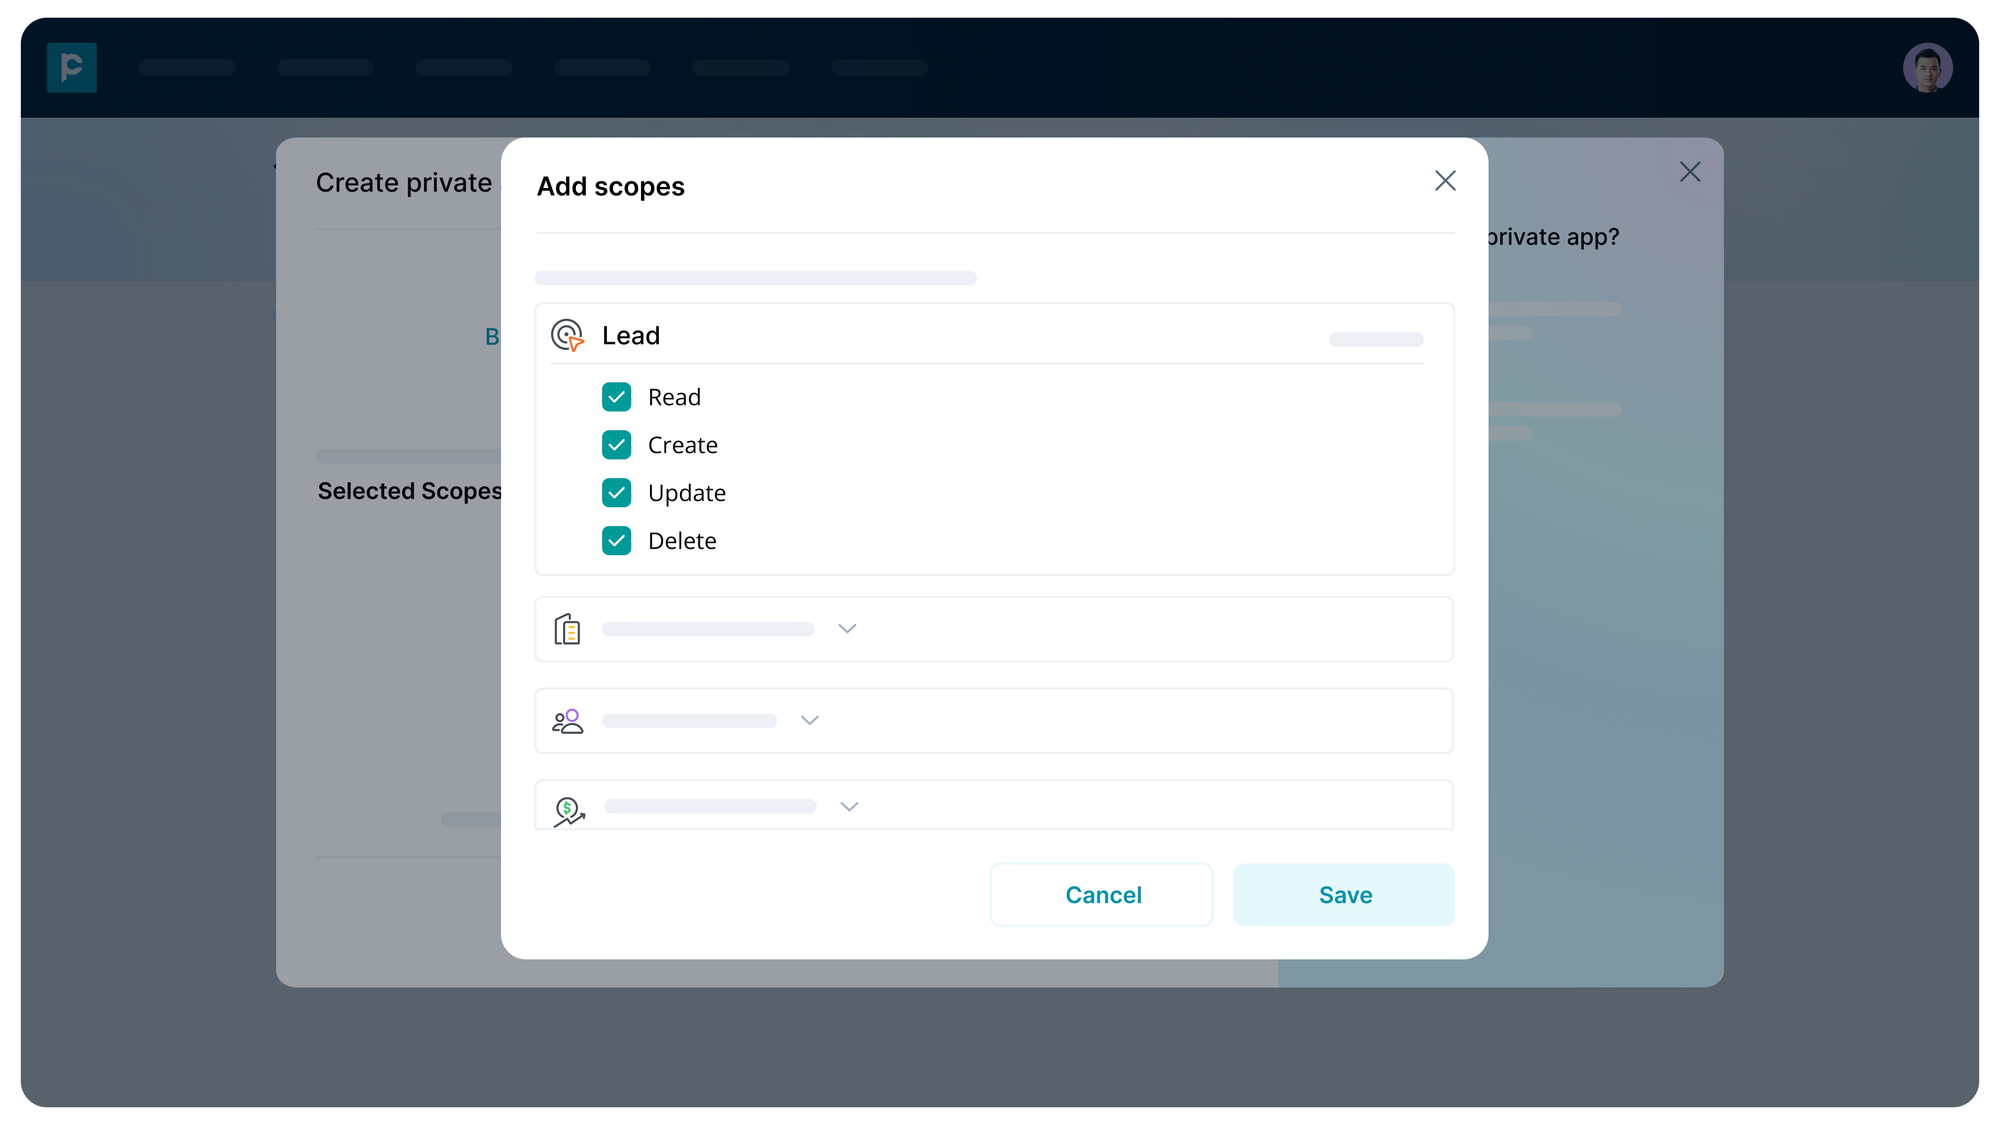Select the first navigation item in top bar
This screenshot has width=2000, height=1125.
click(x=187, y=68)
